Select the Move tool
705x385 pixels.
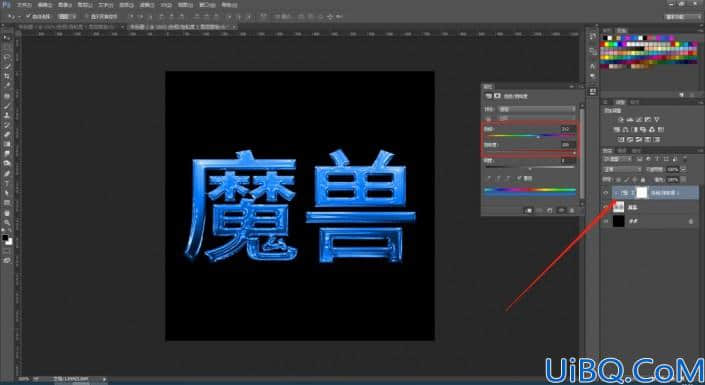7,38
